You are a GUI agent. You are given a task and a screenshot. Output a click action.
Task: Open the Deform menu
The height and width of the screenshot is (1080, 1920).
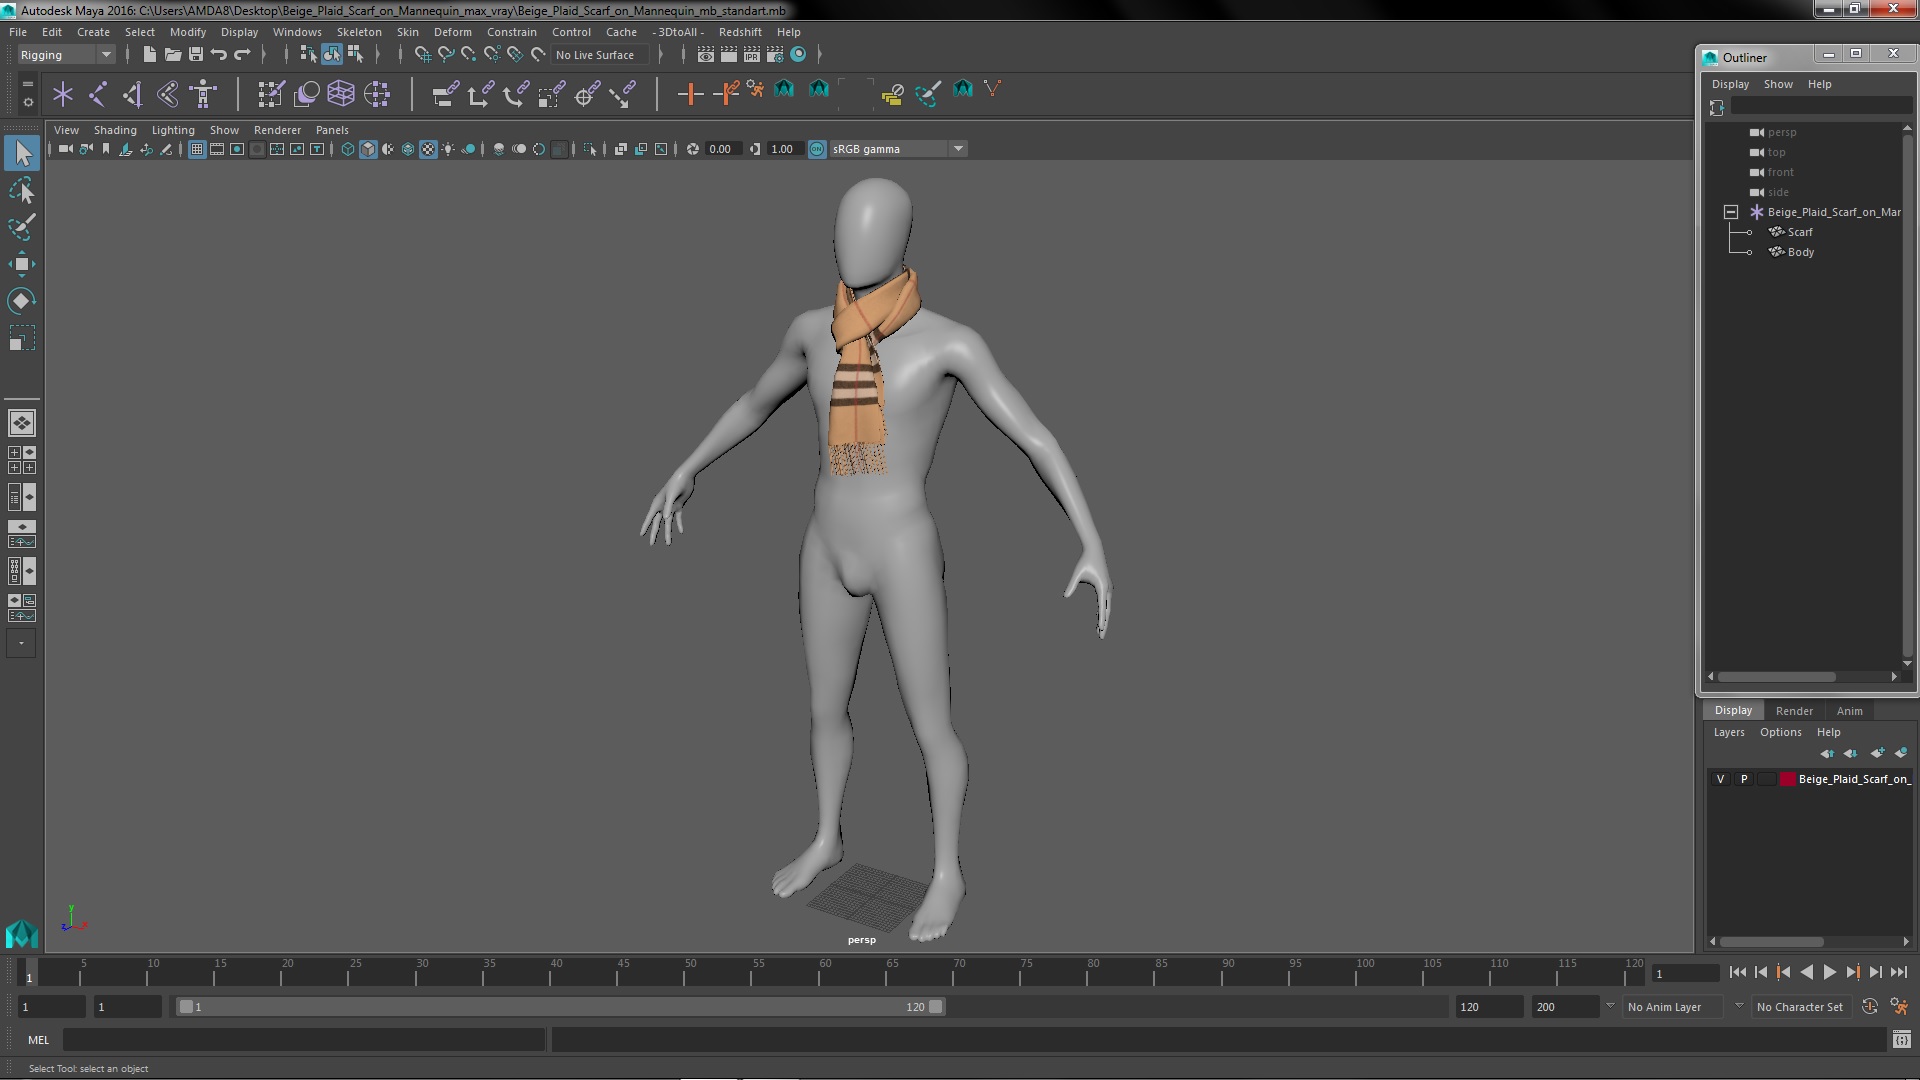[452, 32]
